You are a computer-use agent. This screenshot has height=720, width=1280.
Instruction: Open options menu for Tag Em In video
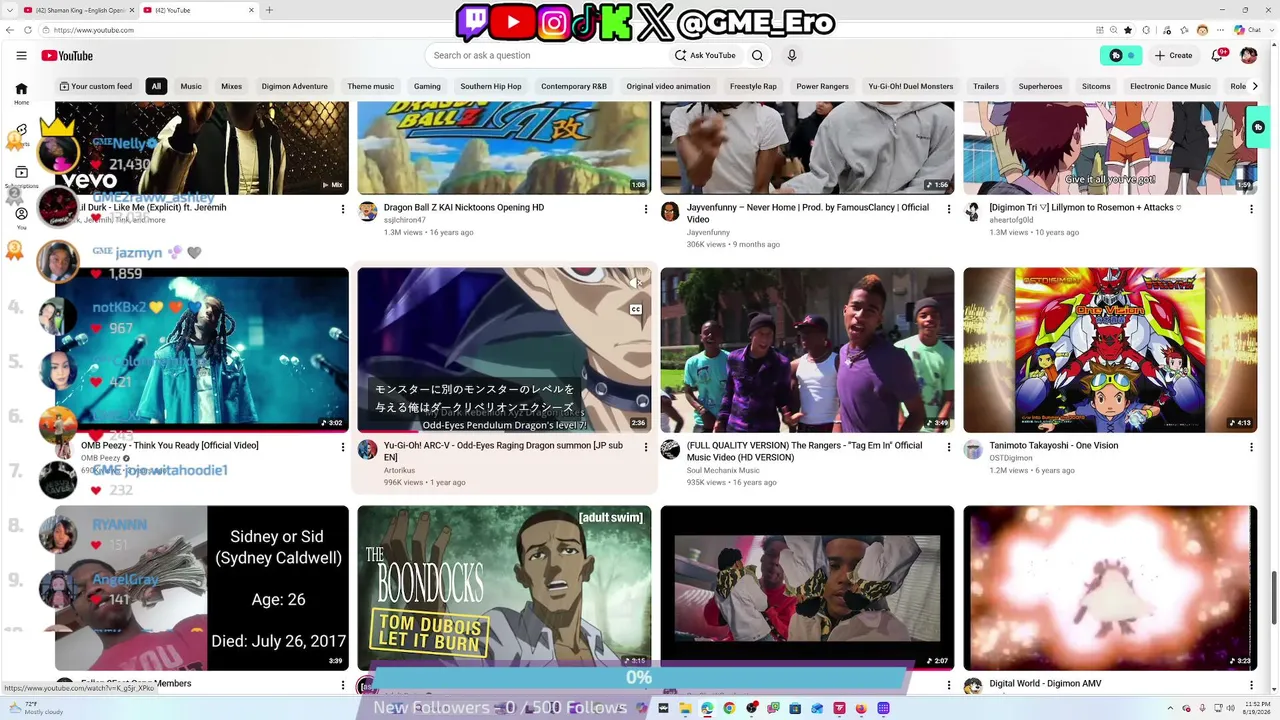[948, 447]
